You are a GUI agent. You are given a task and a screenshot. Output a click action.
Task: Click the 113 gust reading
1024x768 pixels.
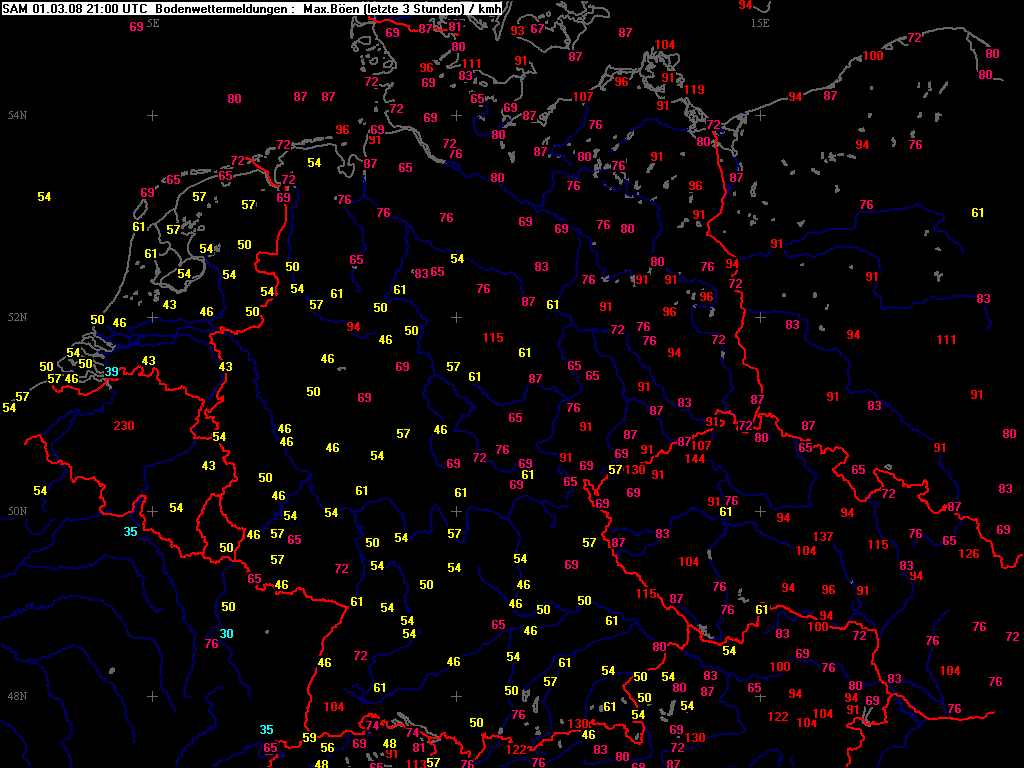(x=415, y=763)
